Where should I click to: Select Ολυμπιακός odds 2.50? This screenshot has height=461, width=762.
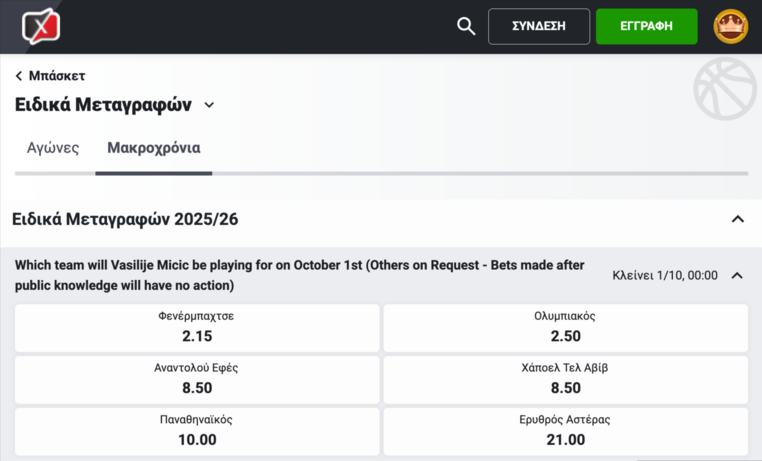pos(566,328)
